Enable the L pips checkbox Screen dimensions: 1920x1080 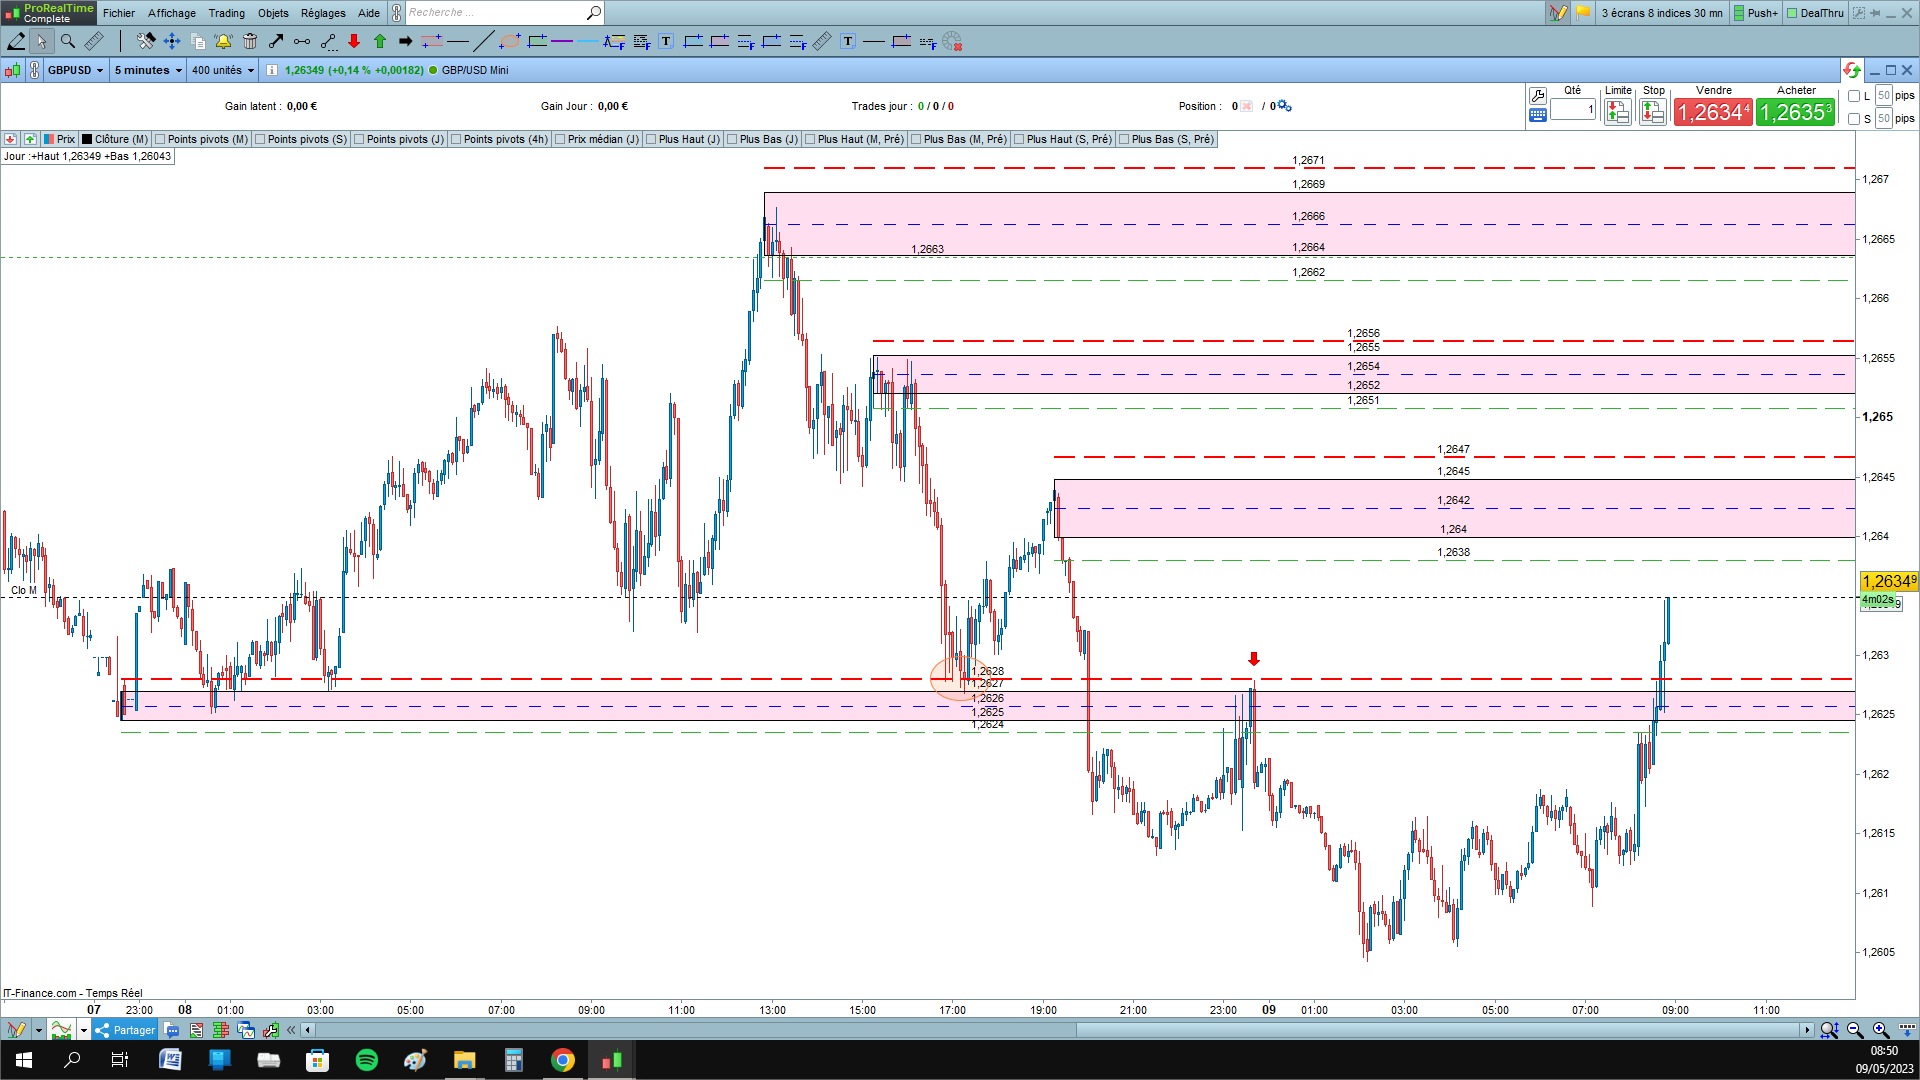coord(1854,96)
